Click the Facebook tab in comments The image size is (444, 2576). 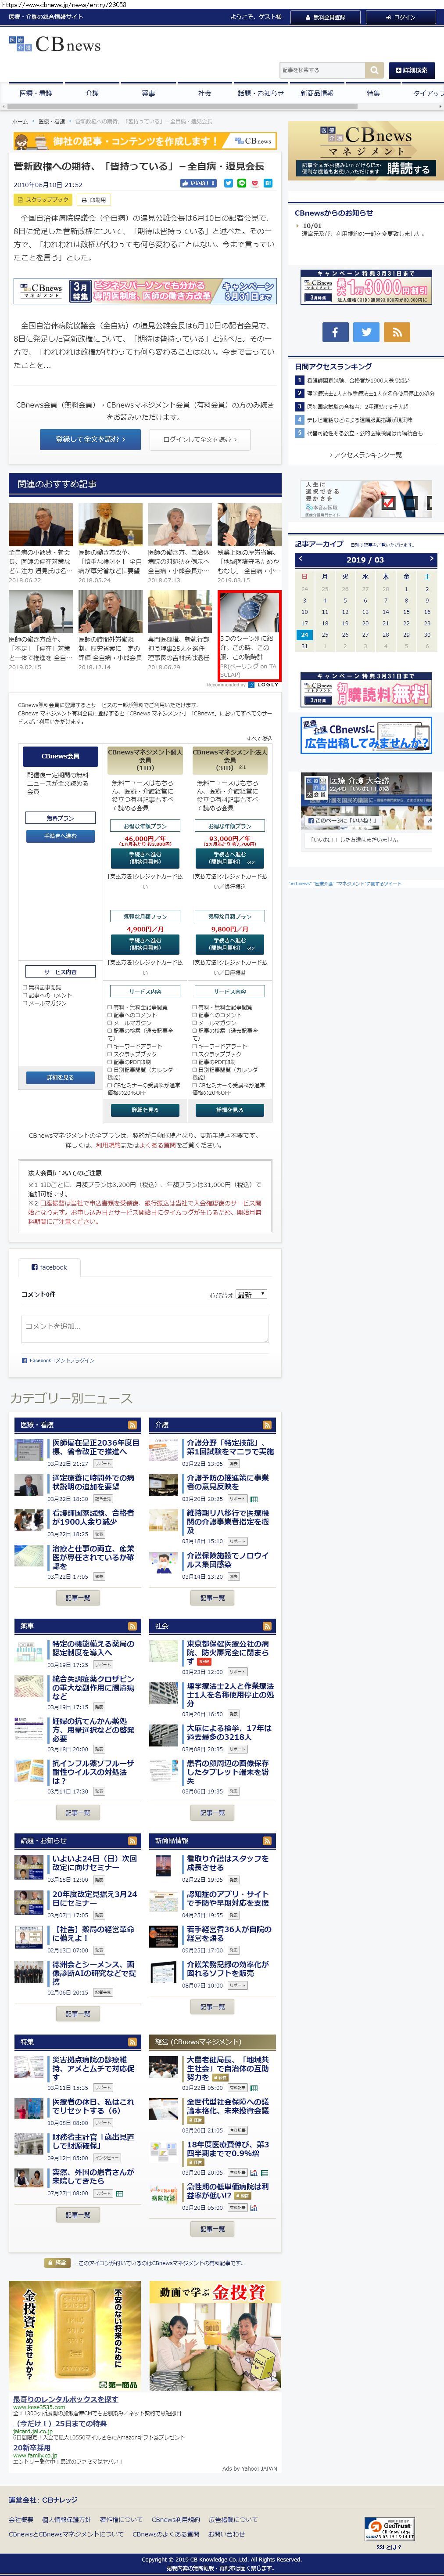tap(49, 1267)
